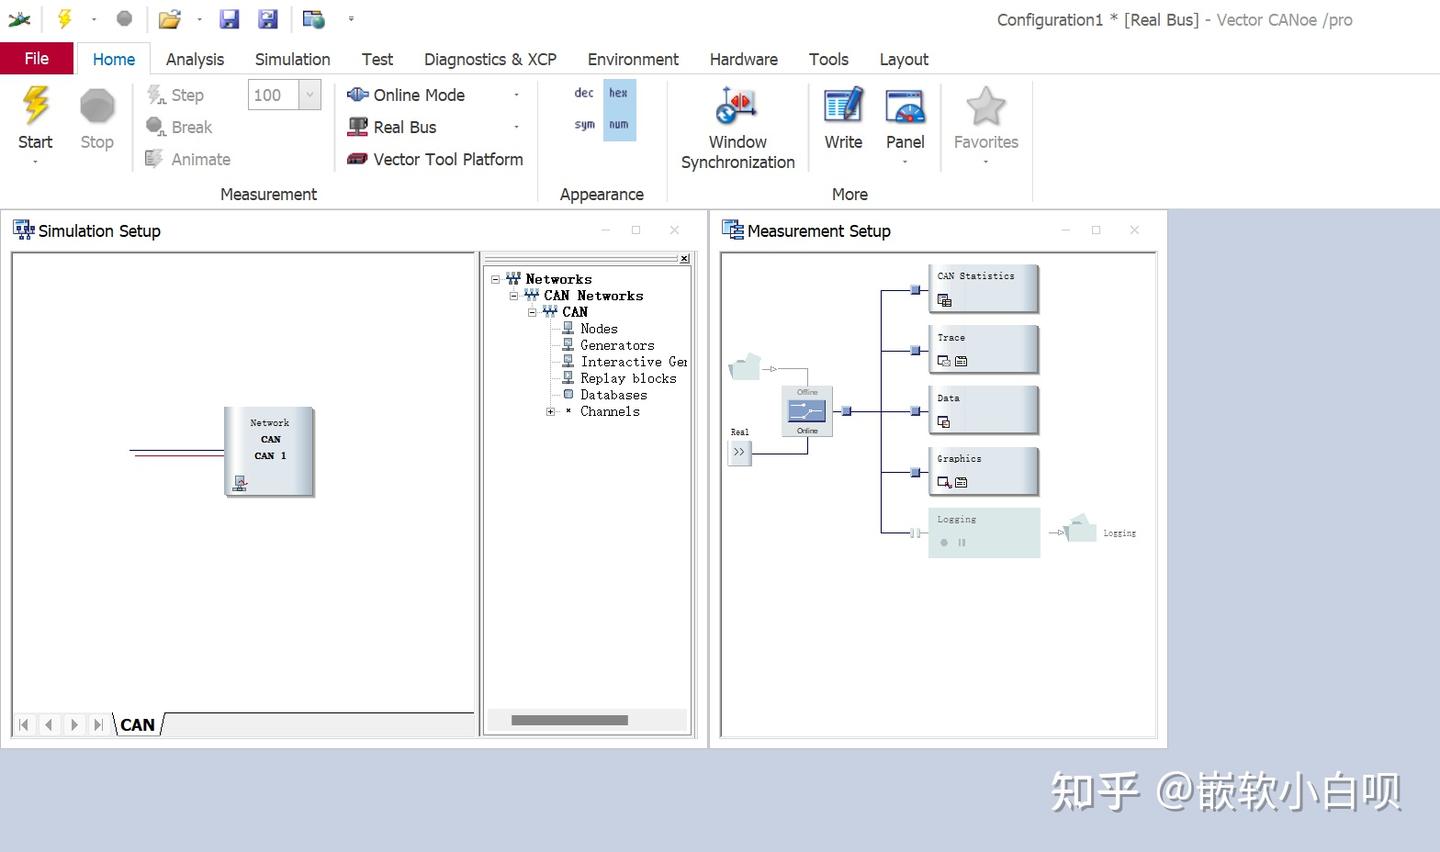Click the Panel icon in ribbon
Image resolution: width=1440 pixels, height=852 pixels.
point(905,106)
